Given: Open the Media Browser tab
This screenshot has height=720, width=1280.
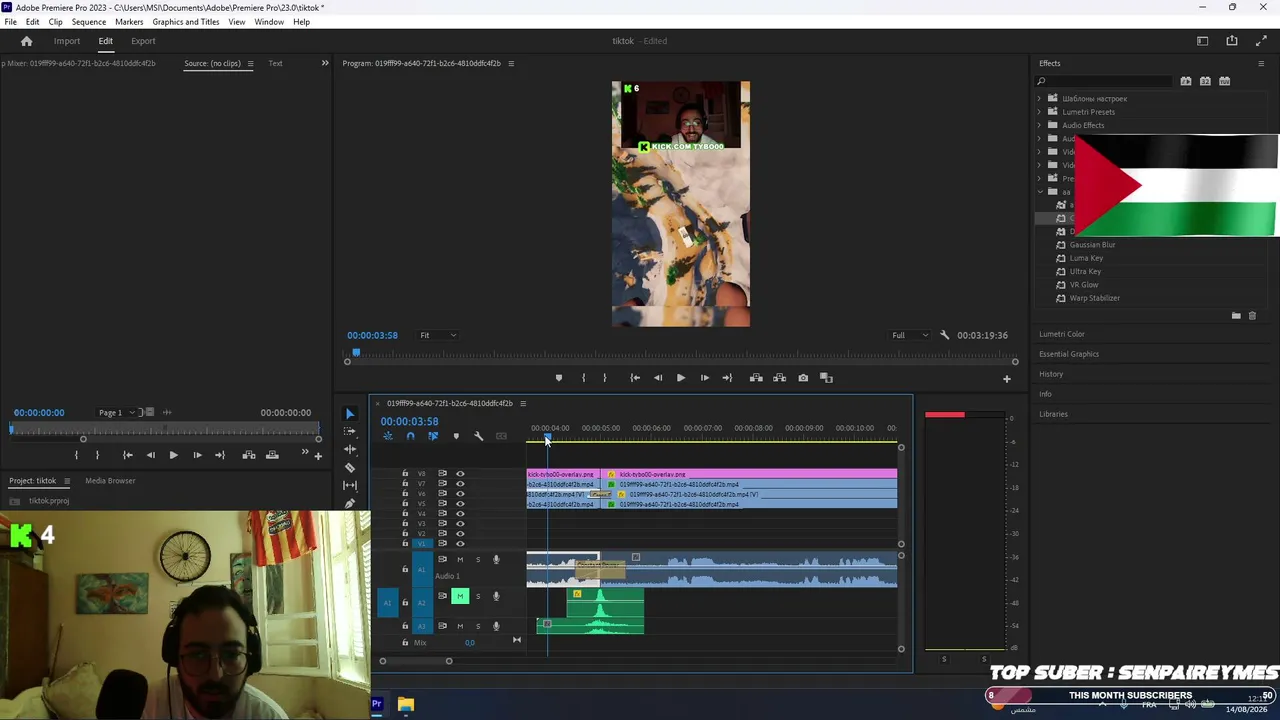Looking at the screenshot, I should click(x=110, y=481).
